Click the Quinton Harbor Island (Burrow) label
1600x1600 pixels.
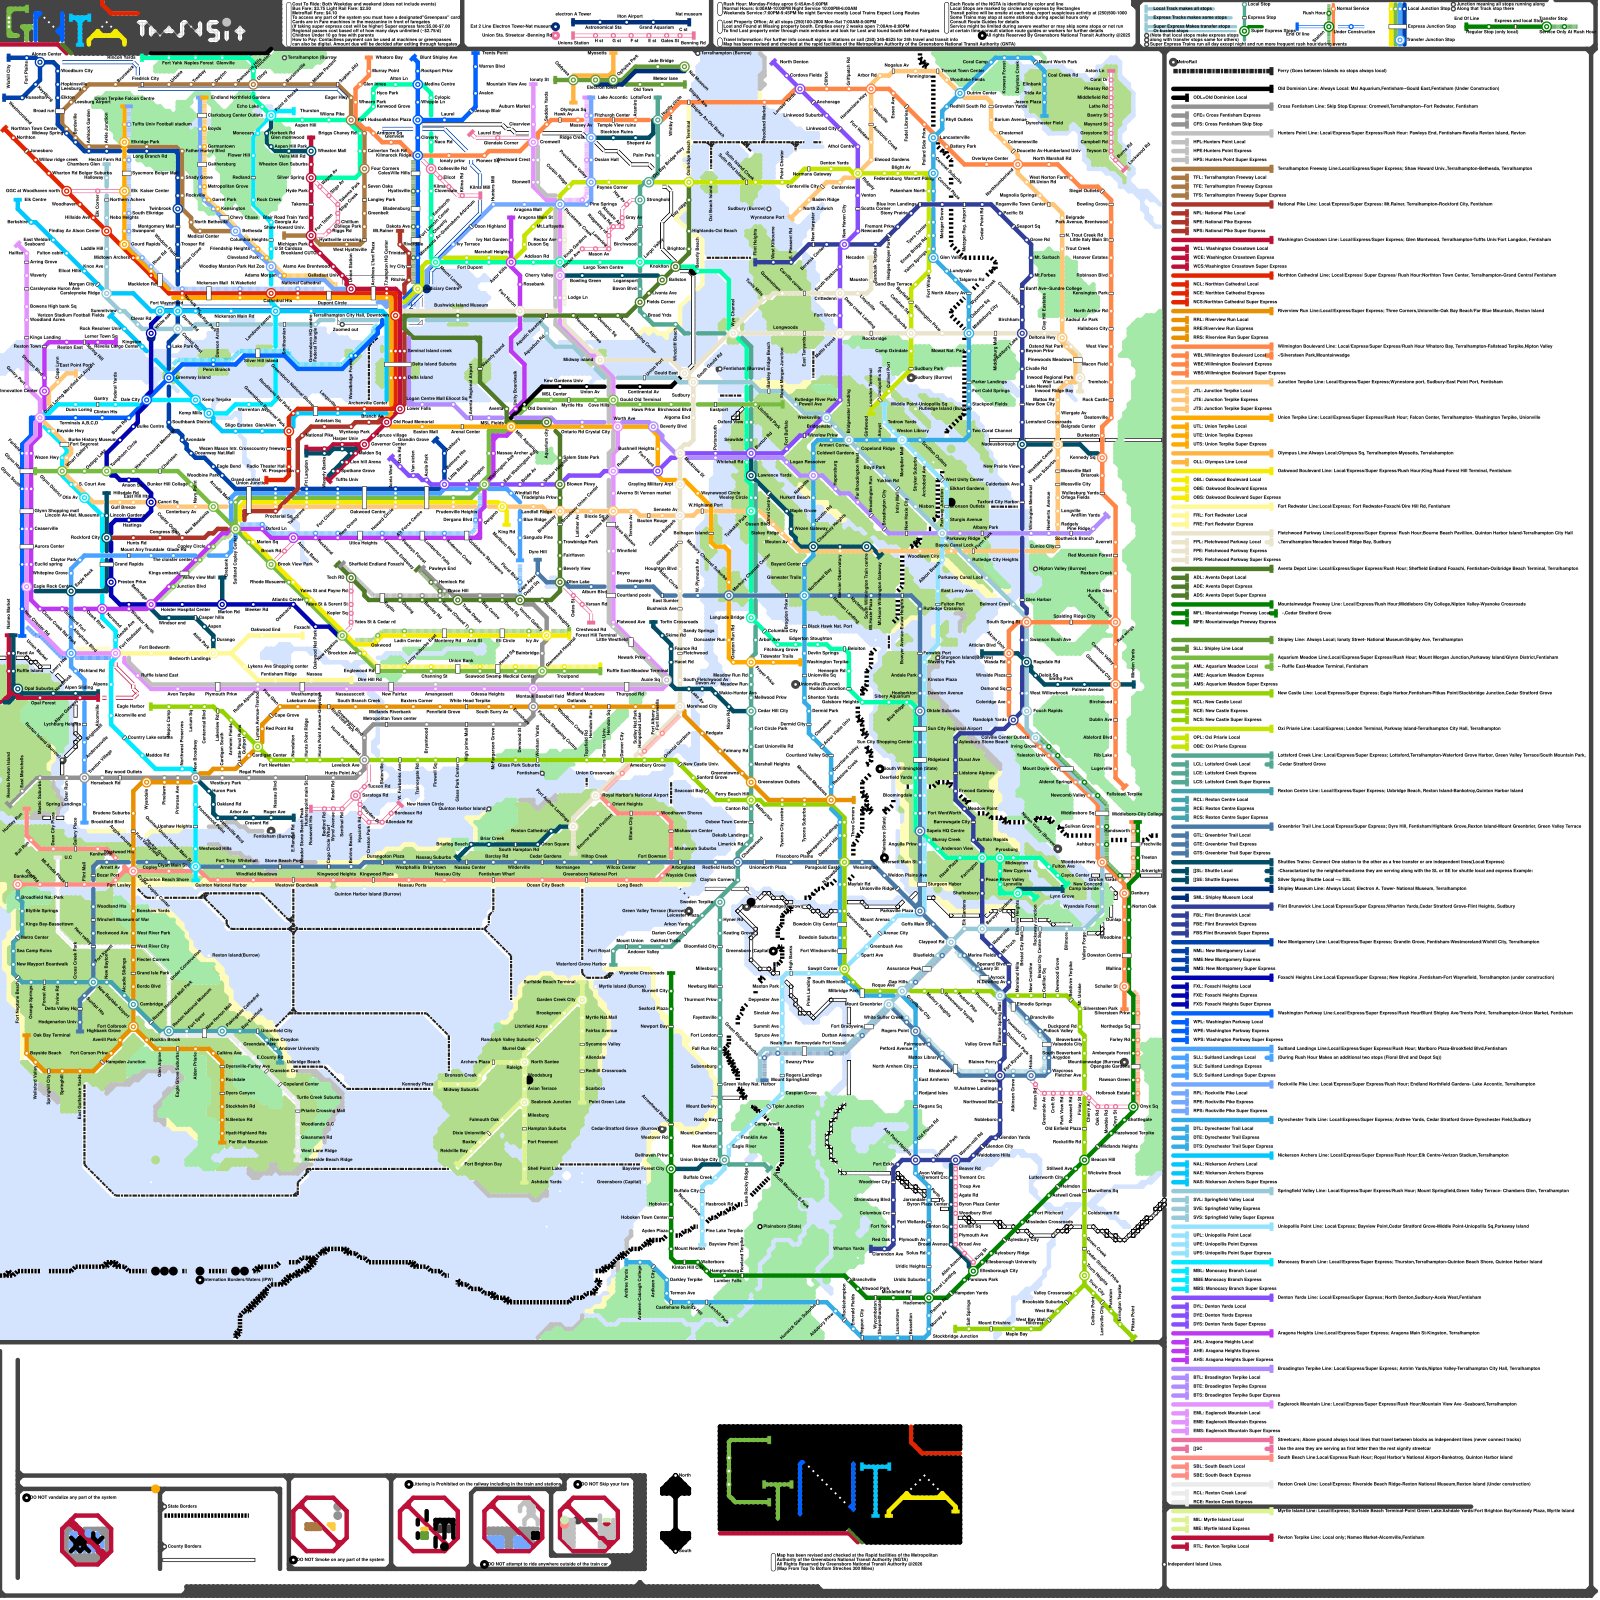(x=370, y=894)
